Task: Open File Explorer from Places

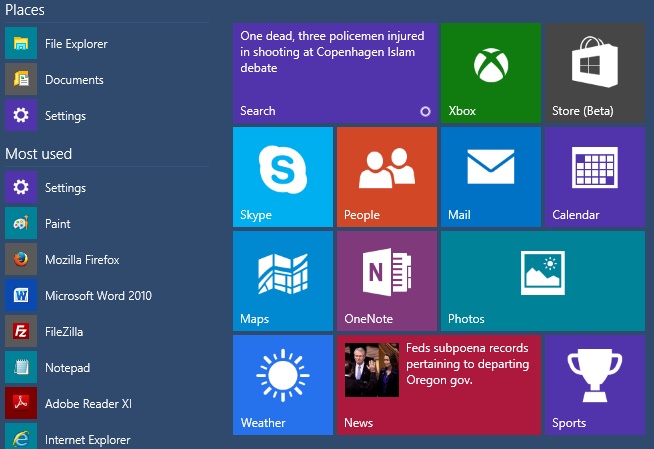Action: pyautogui.click(x=106, y=43)
